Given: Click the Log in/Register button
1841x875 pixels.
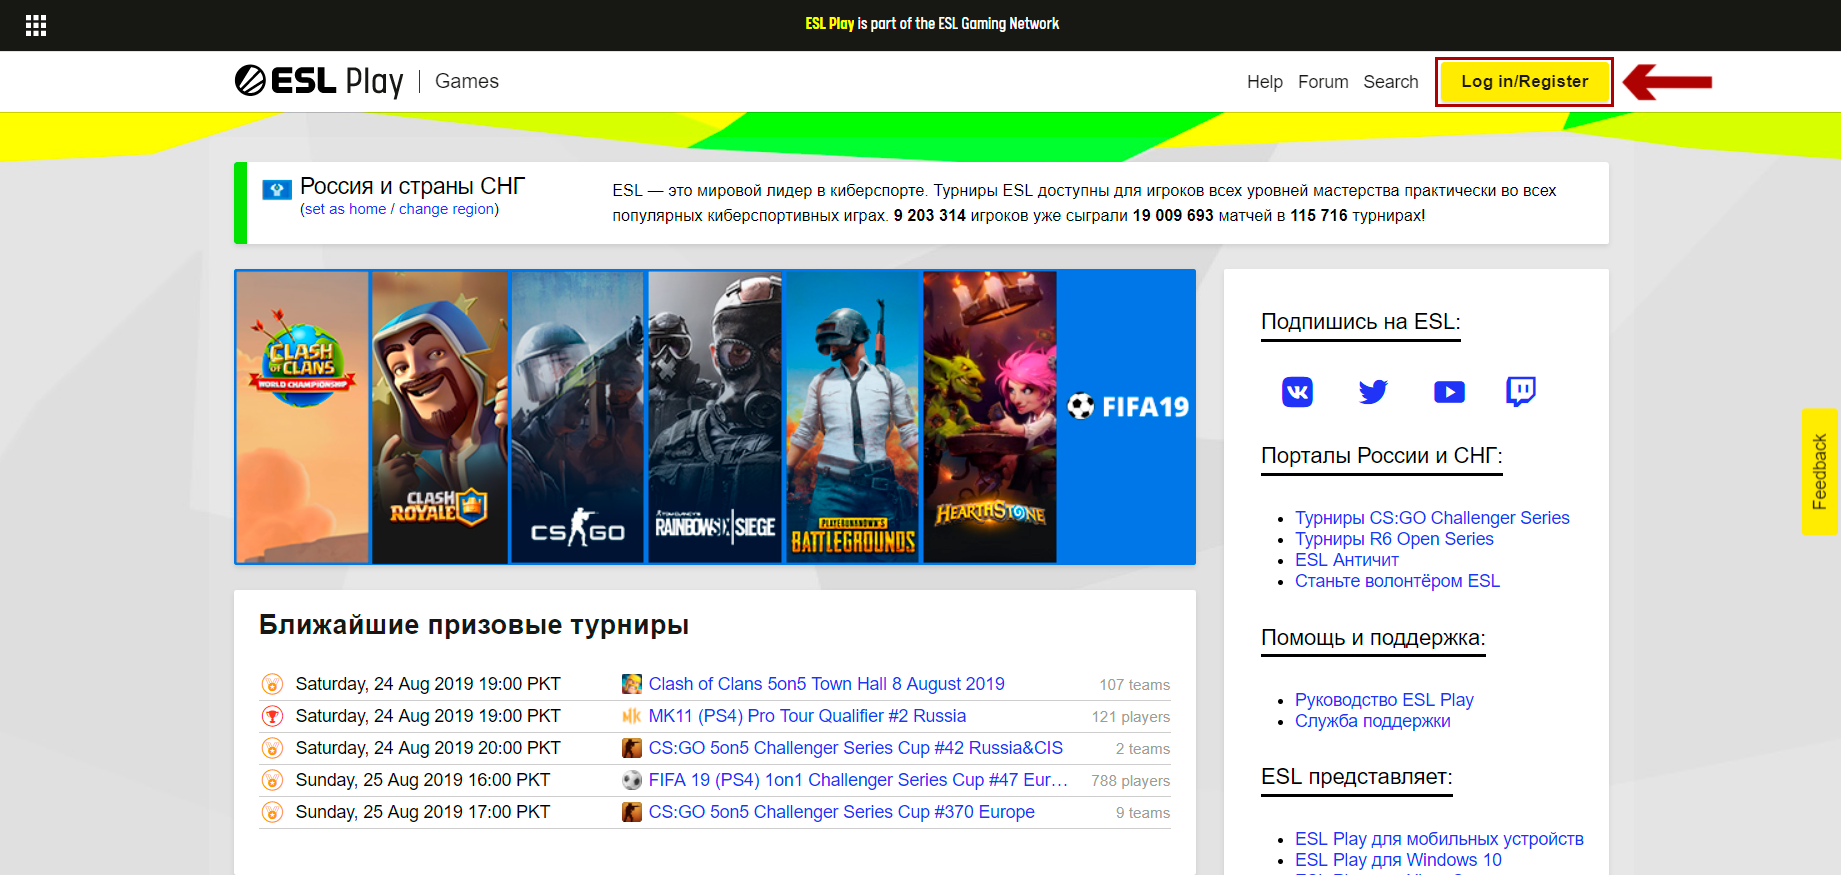Looking at the screenshot, I should [1525, 82].
